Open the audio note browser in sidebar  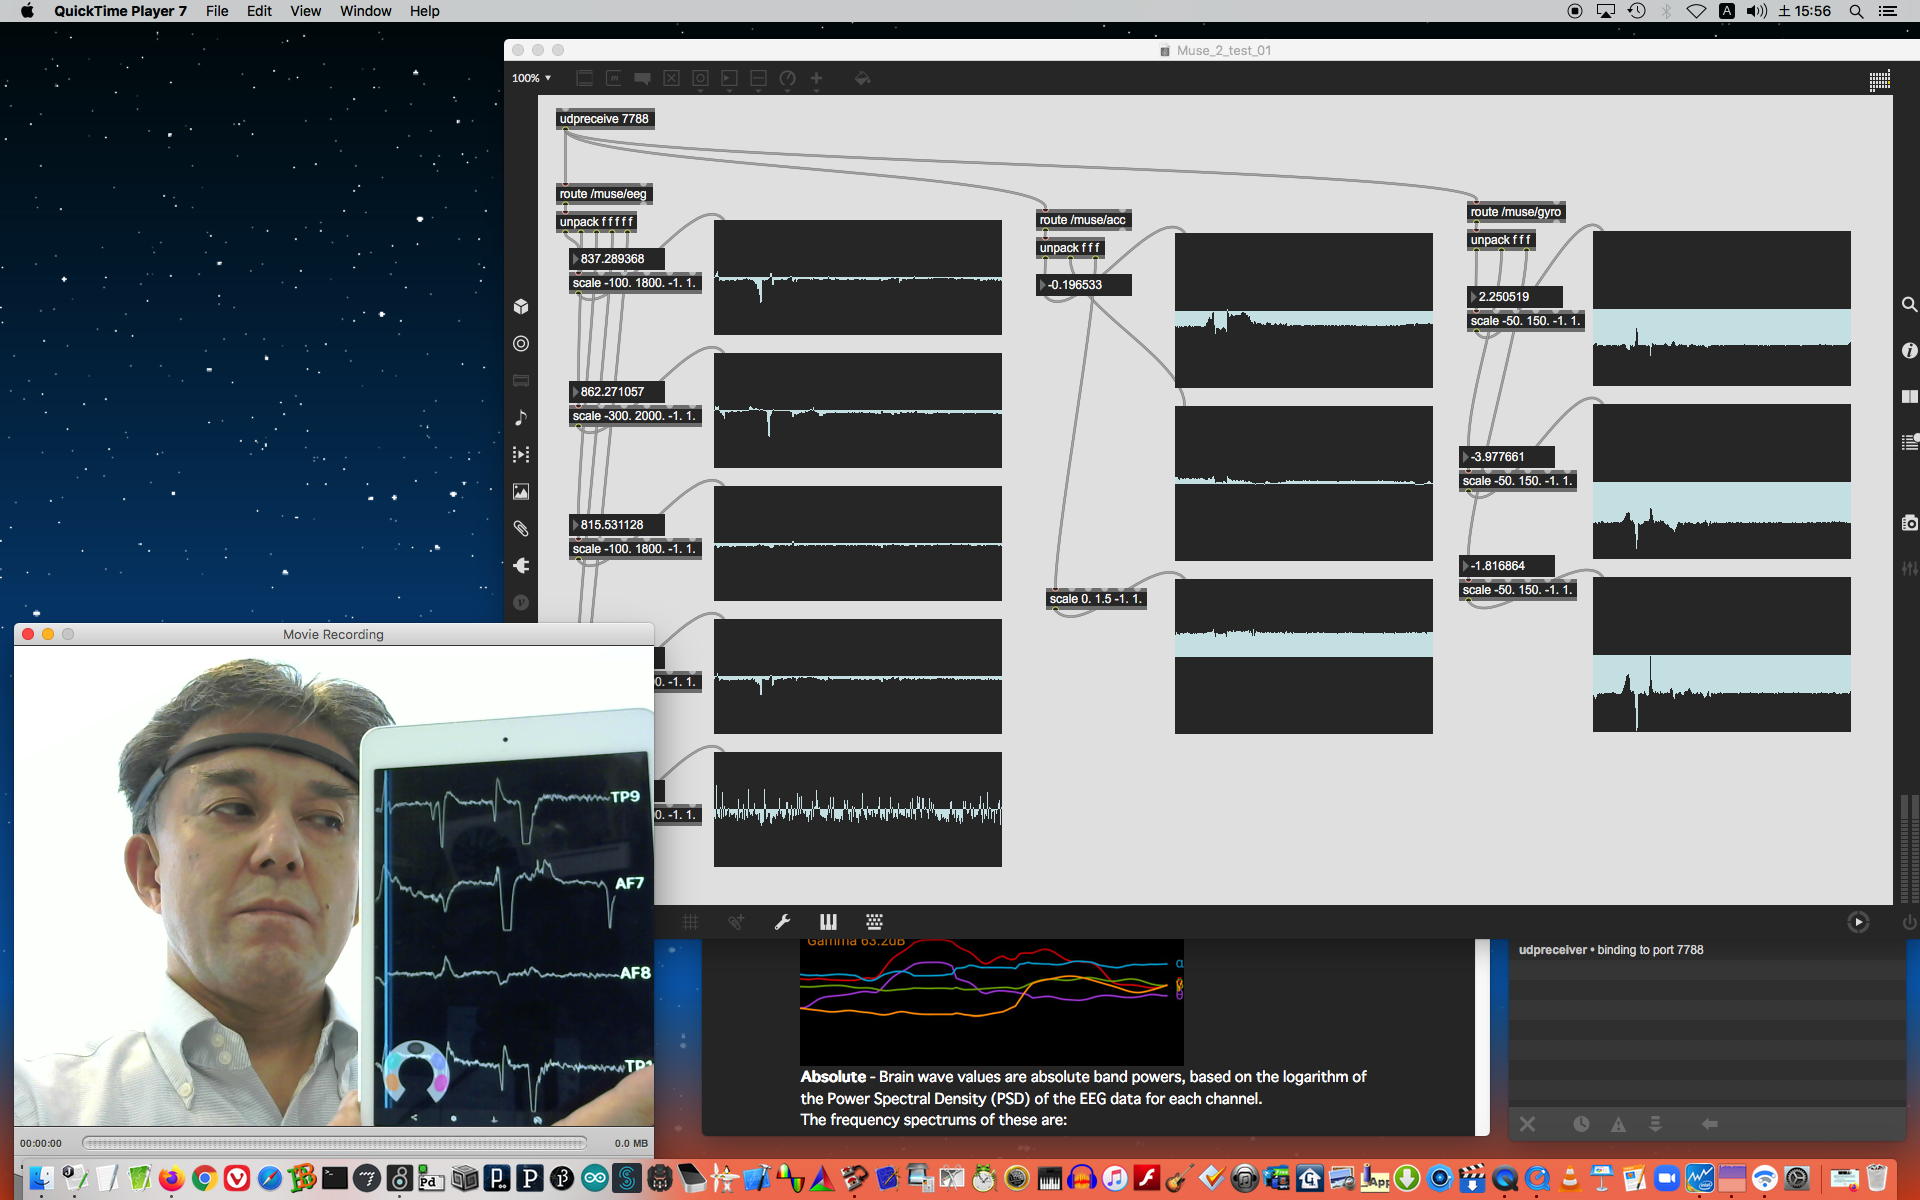[521, 418]
